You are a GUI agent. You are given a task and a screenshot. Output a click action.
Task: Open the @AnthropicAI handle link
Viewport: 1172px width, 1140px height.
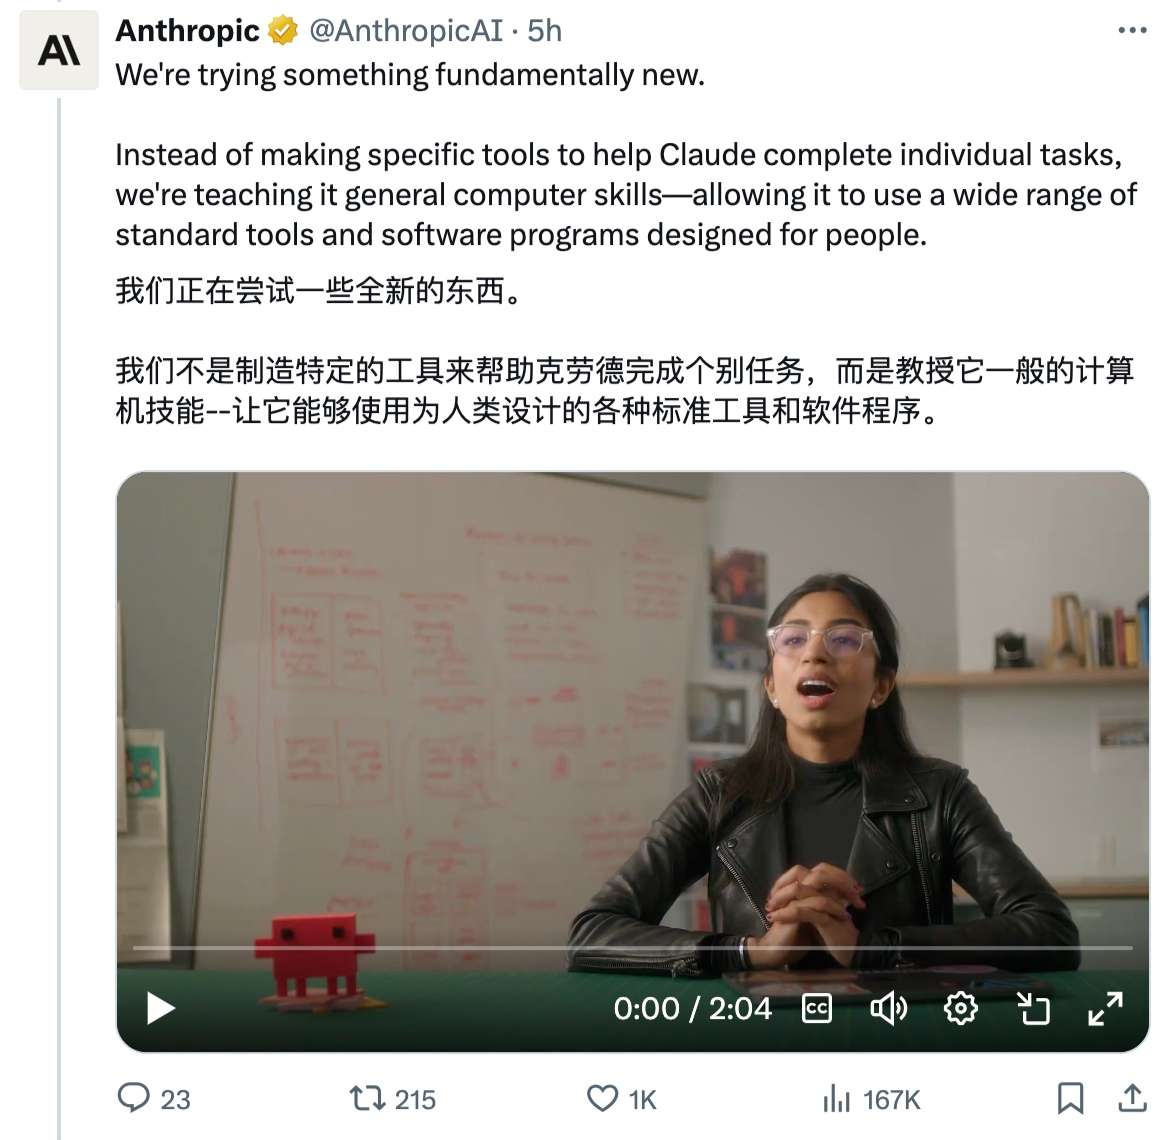click(x=406, y=31)
